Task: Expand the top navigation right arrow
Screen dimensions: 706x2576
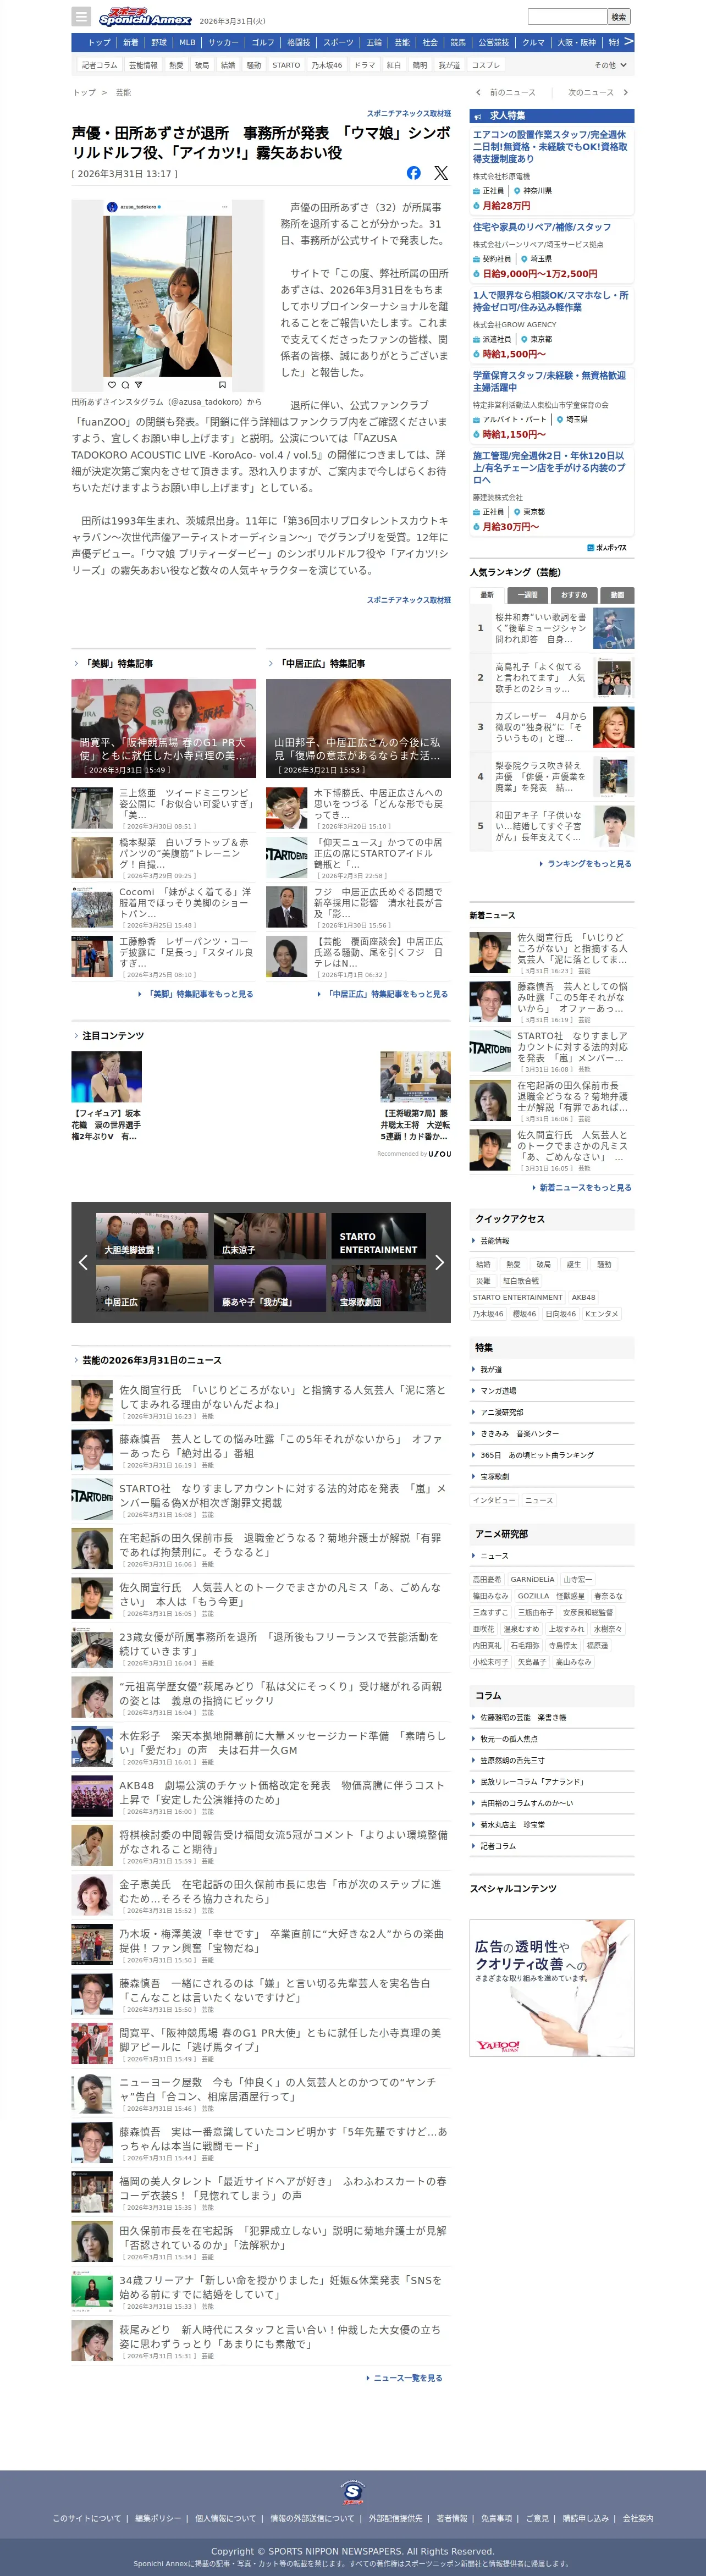Action: pyautogui.click(x=628, y=42)
